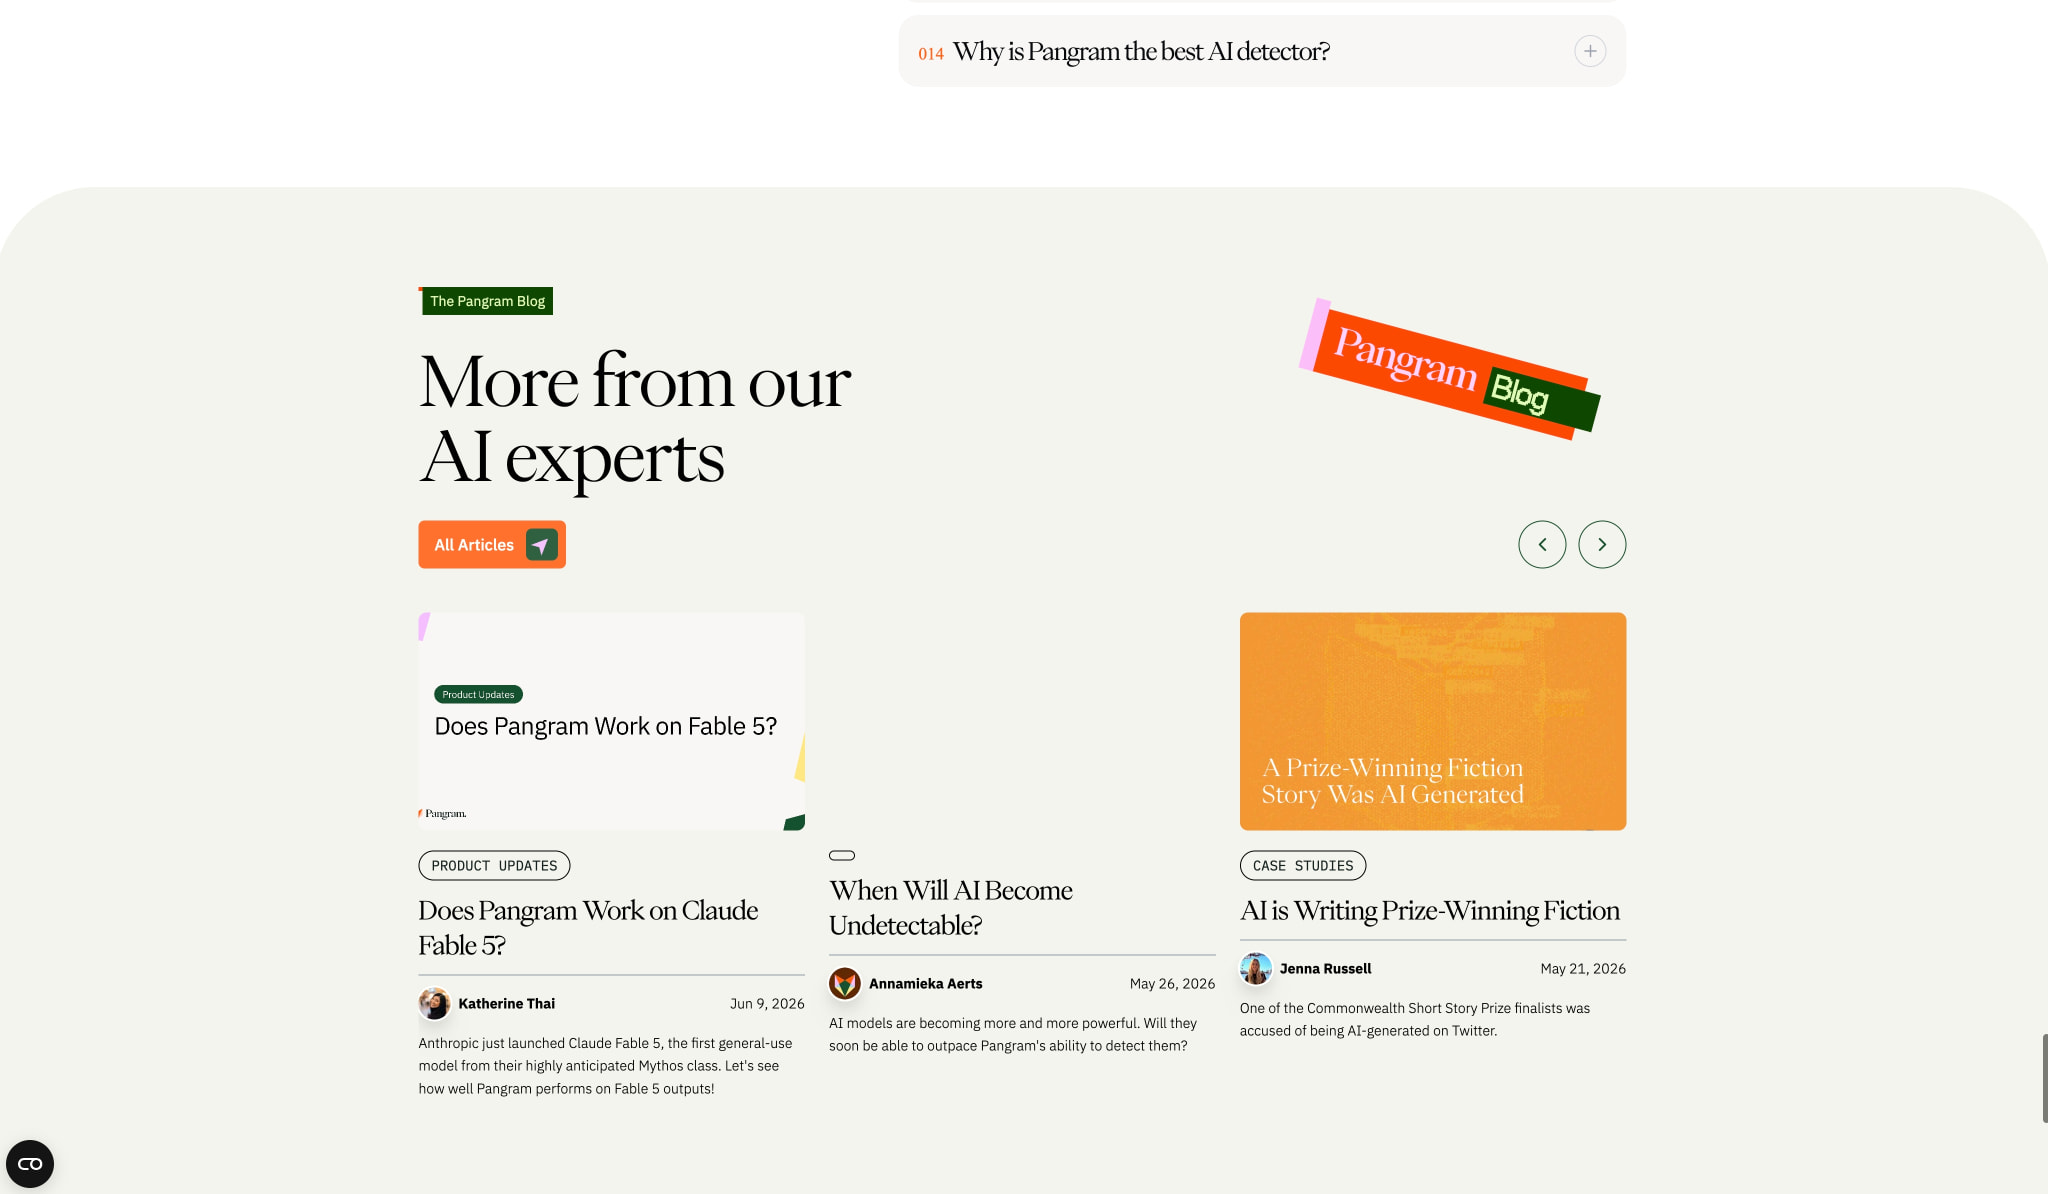The height and width of the screenshot is (1194, 2048).
Task: Select the CASE STUDIES category tag
Action: (1303, 866)
